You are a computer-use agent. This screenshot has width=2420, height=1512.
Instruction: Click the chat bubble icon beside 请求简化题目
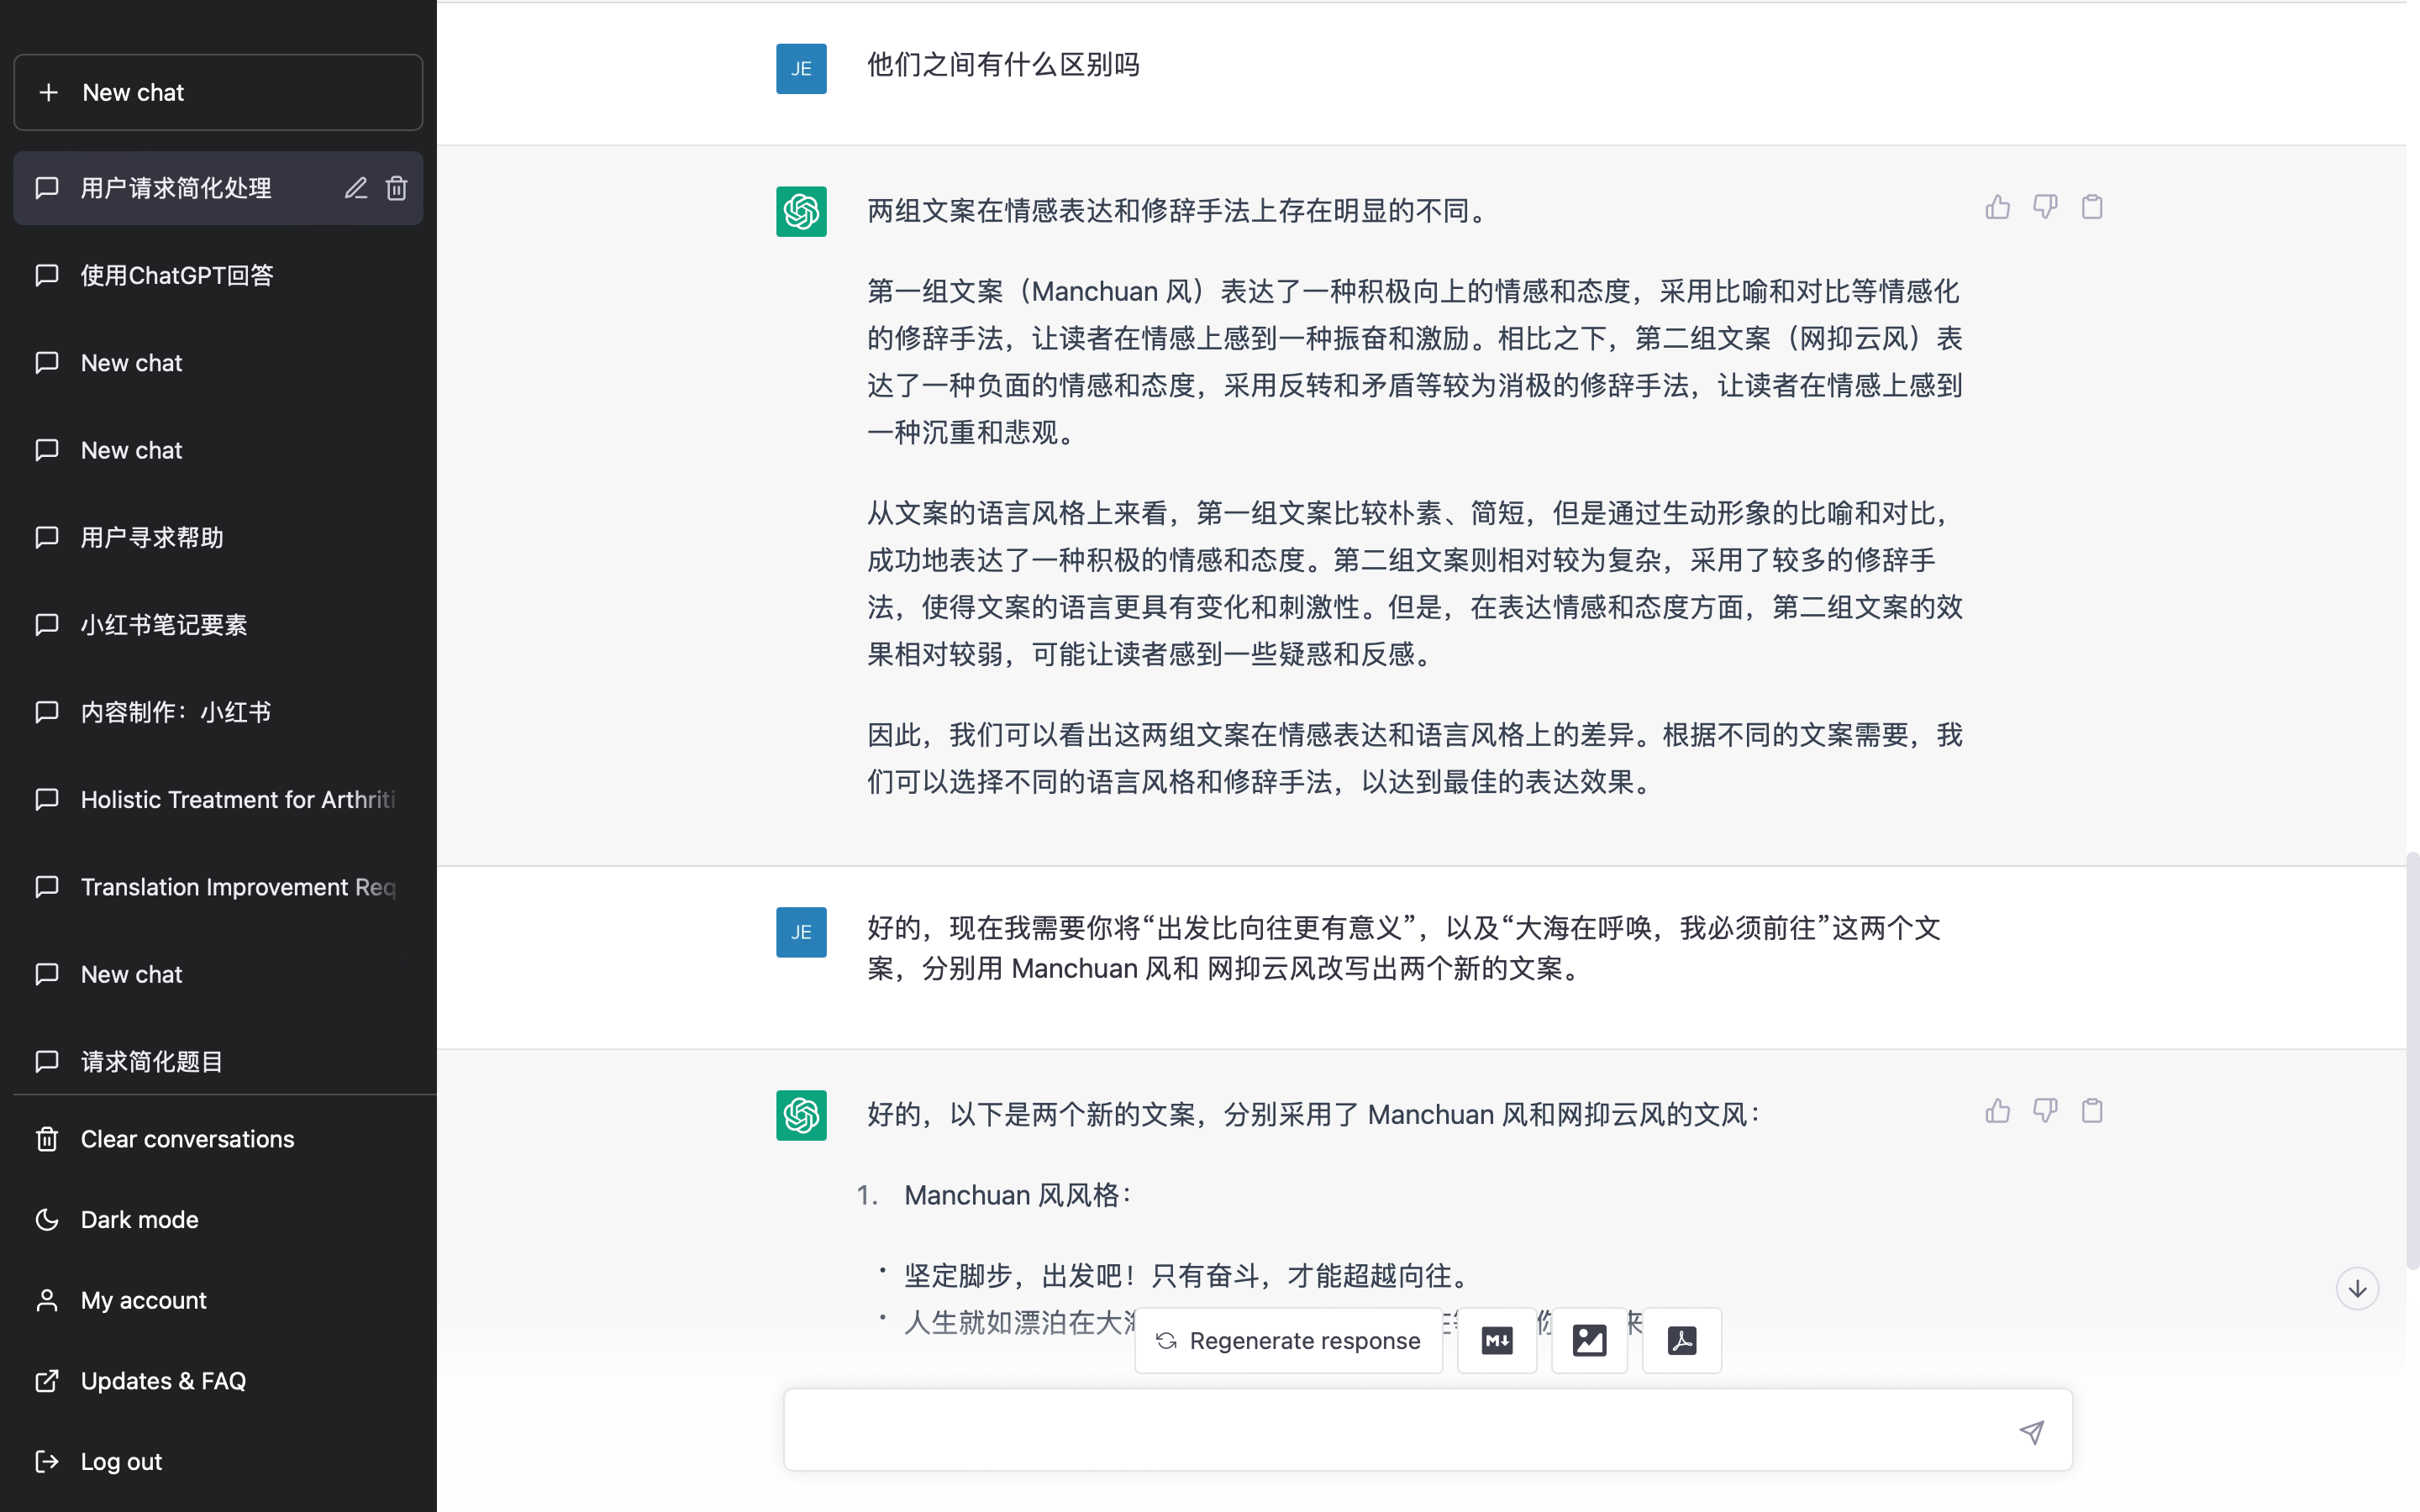47,1061
